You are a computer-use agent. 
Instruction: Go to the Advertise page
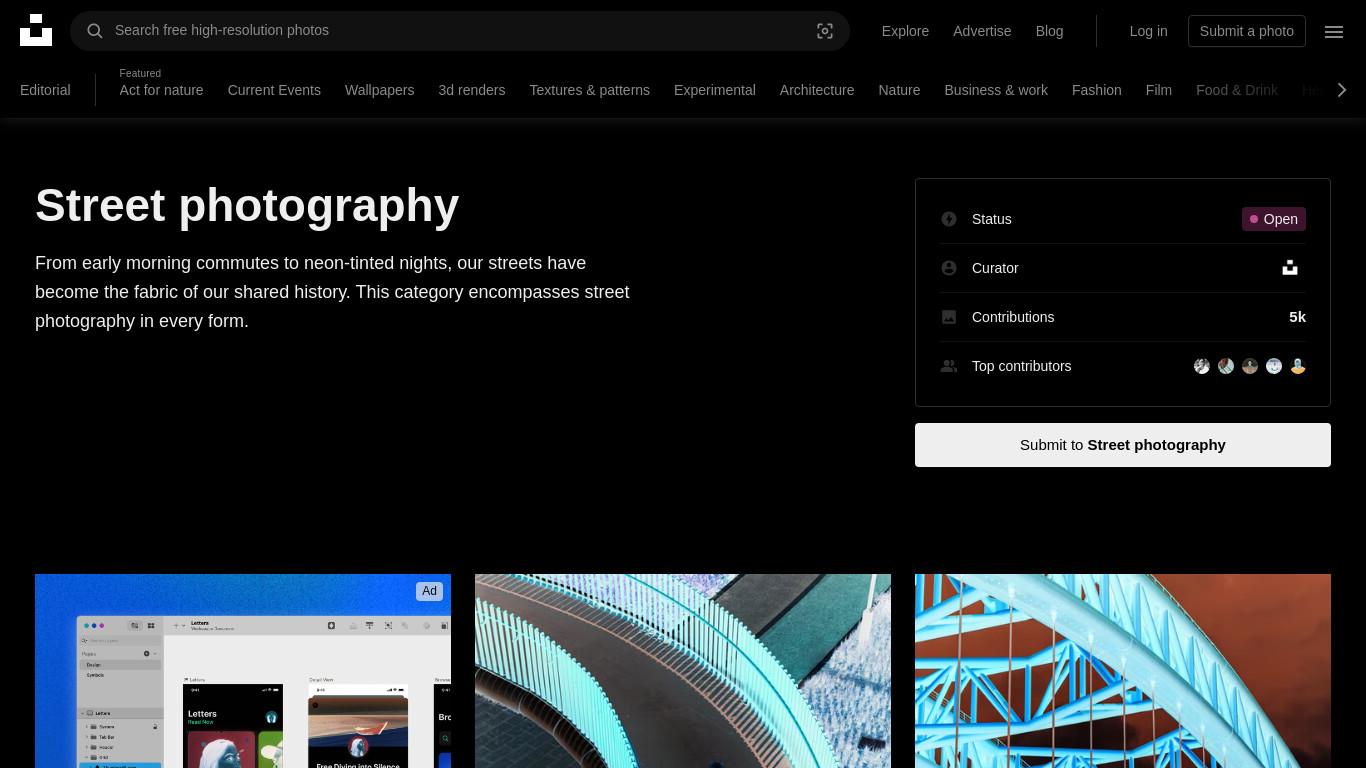(982, 31)
